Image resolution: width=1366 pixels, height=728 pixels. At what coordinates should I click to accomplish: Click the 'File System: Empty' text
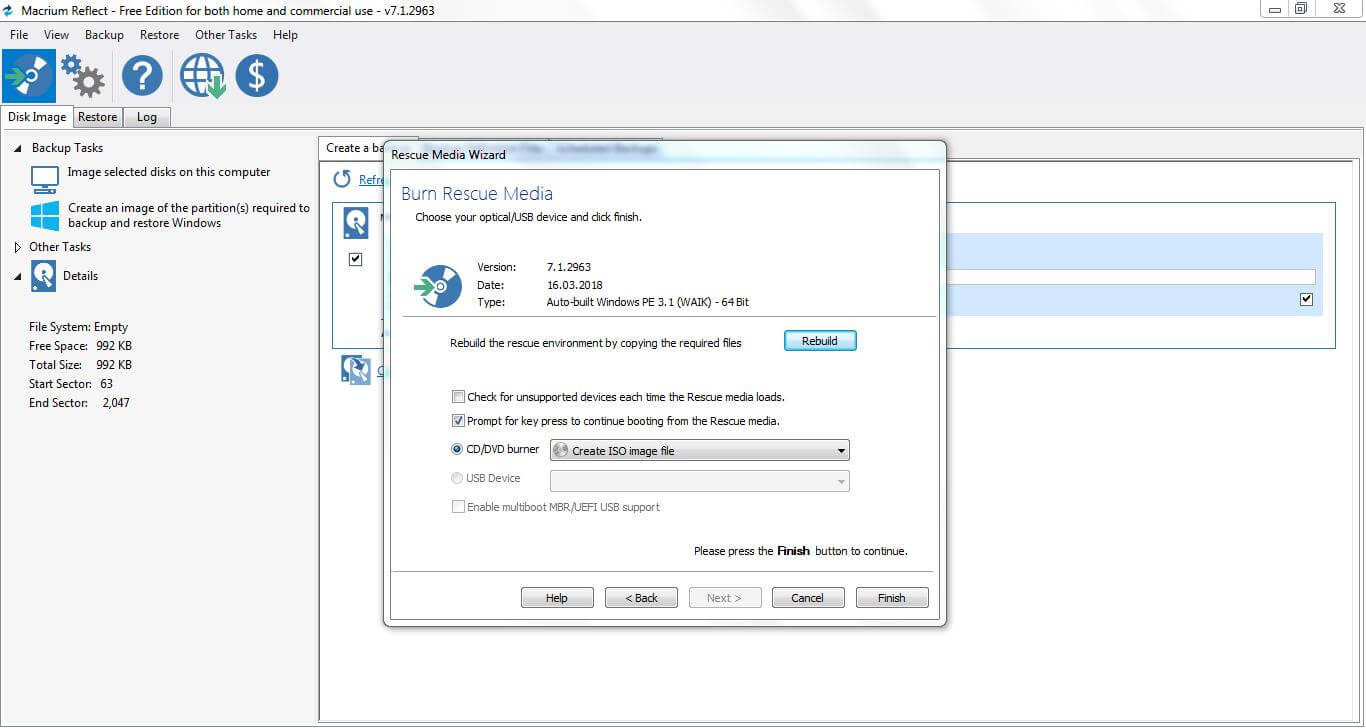[79, 327]
